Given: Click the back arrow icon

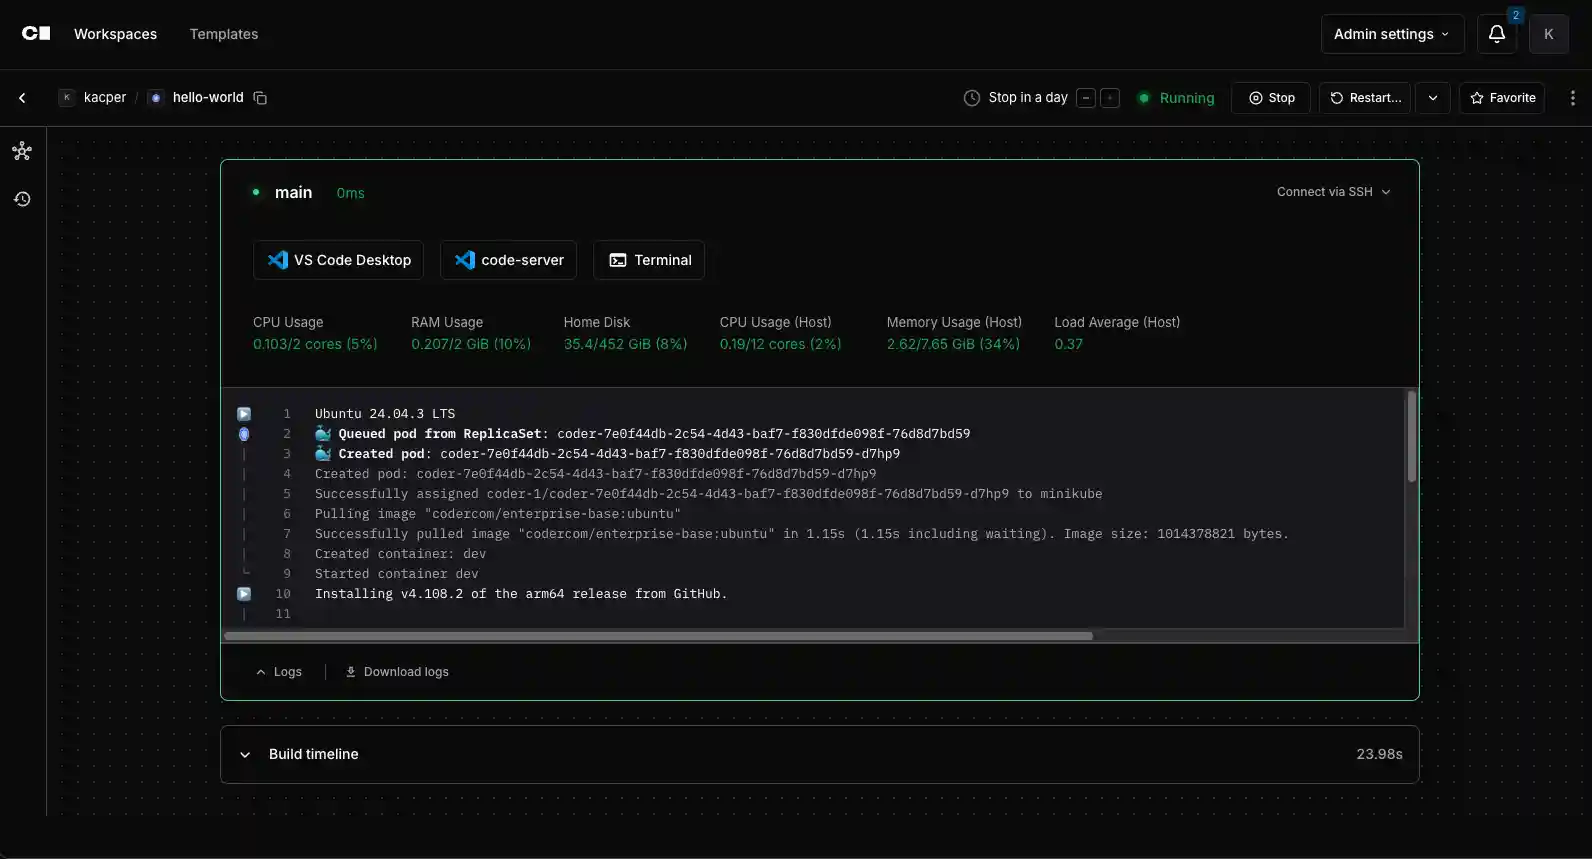Looking at the screenshot, I should (x=22, y=98).
